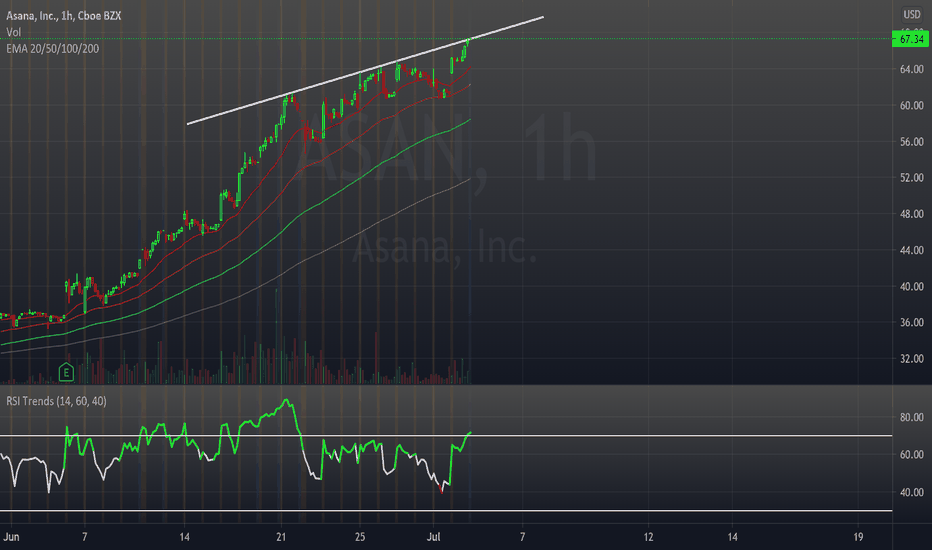Click the 21 date axis label
Image resolution: width=932 pixels, height=550 pixels.
[x=281, y=537]
